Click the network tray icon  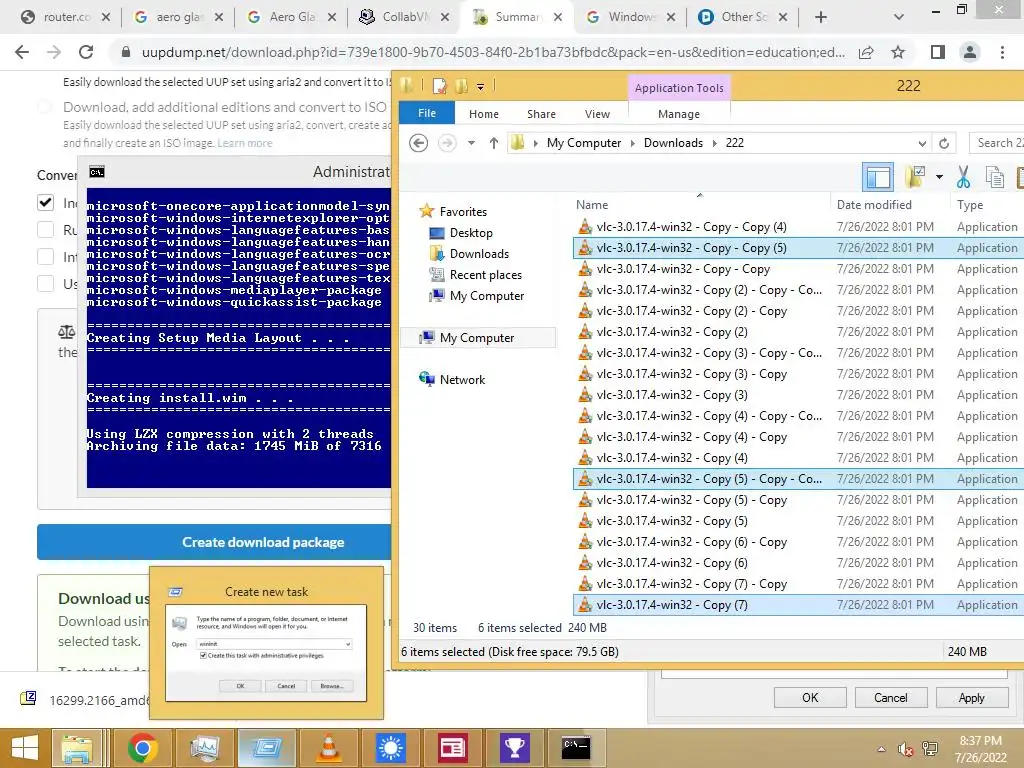[929, 749]
